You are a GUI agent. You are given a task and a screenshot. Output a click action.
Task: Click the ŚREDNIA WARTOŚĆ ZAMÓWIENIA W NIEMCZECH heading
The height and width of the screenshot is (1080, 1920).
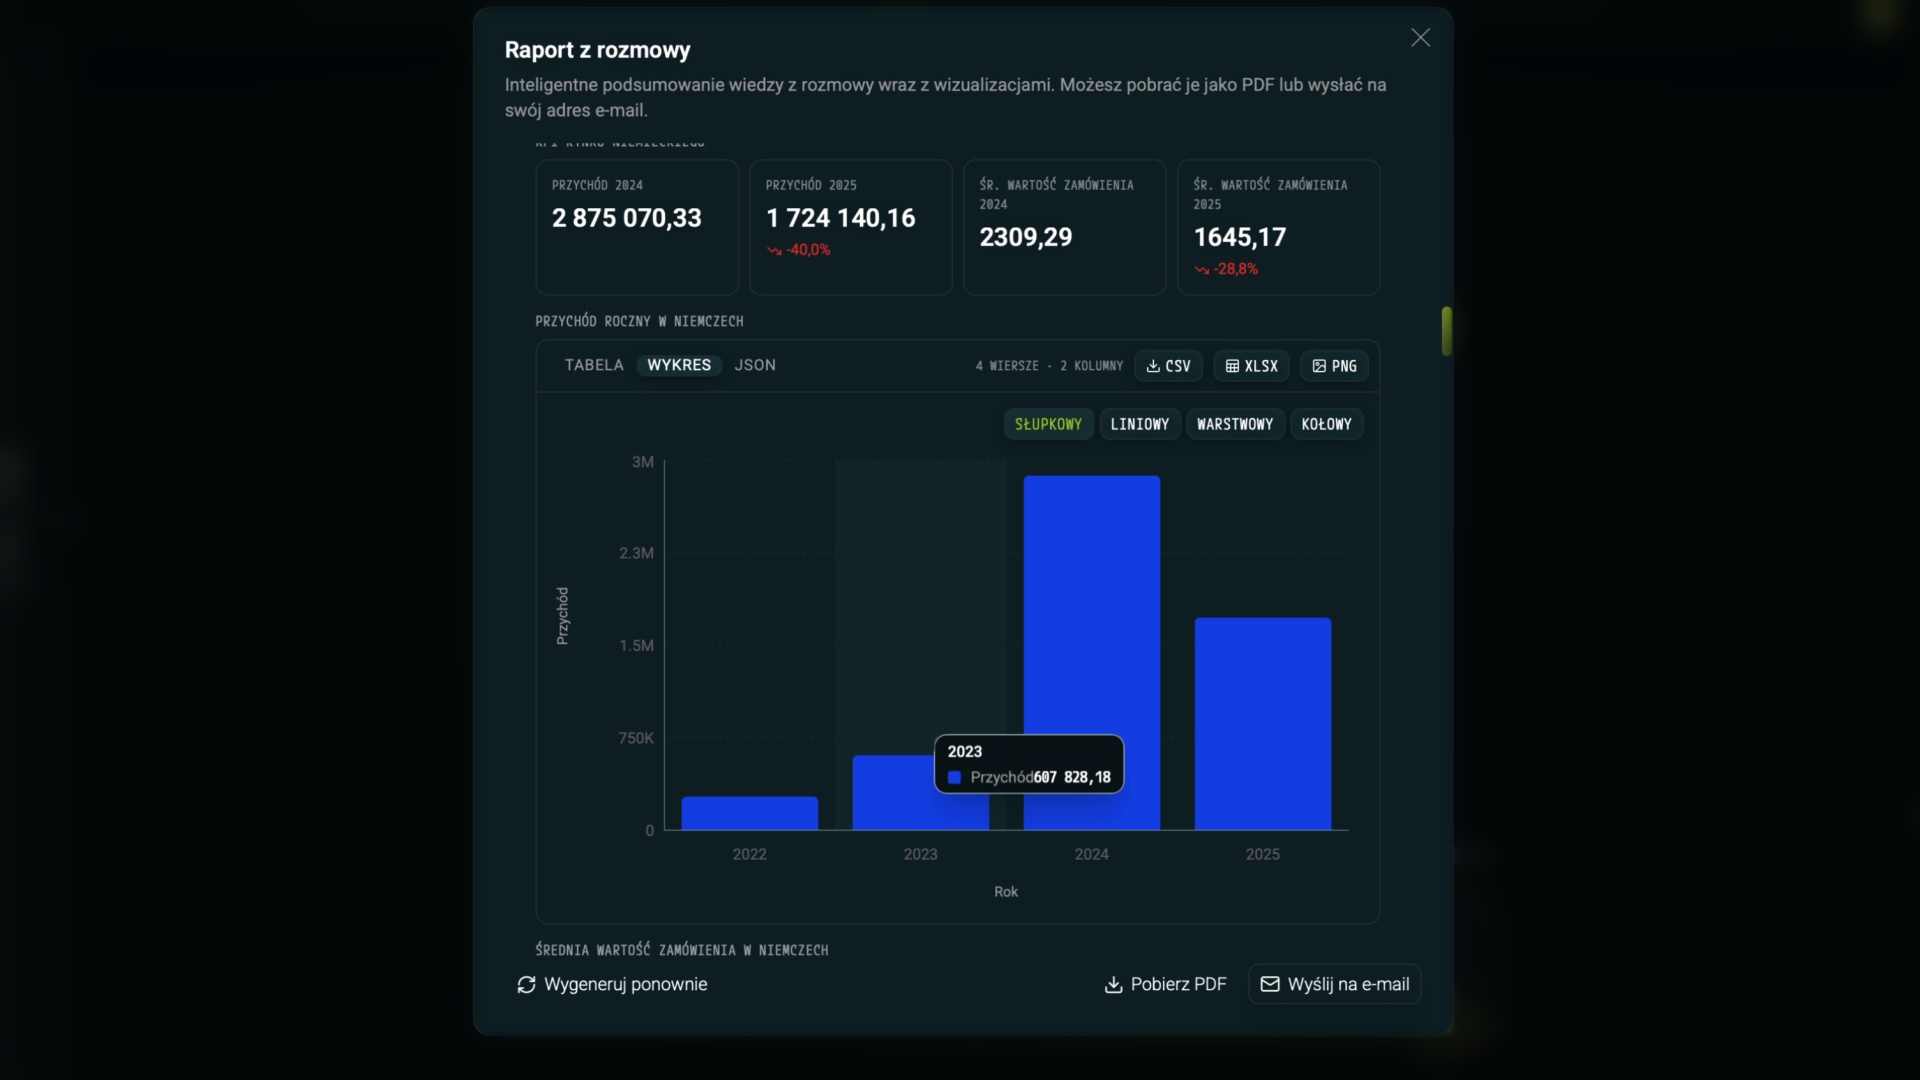[x=682, y=950]
